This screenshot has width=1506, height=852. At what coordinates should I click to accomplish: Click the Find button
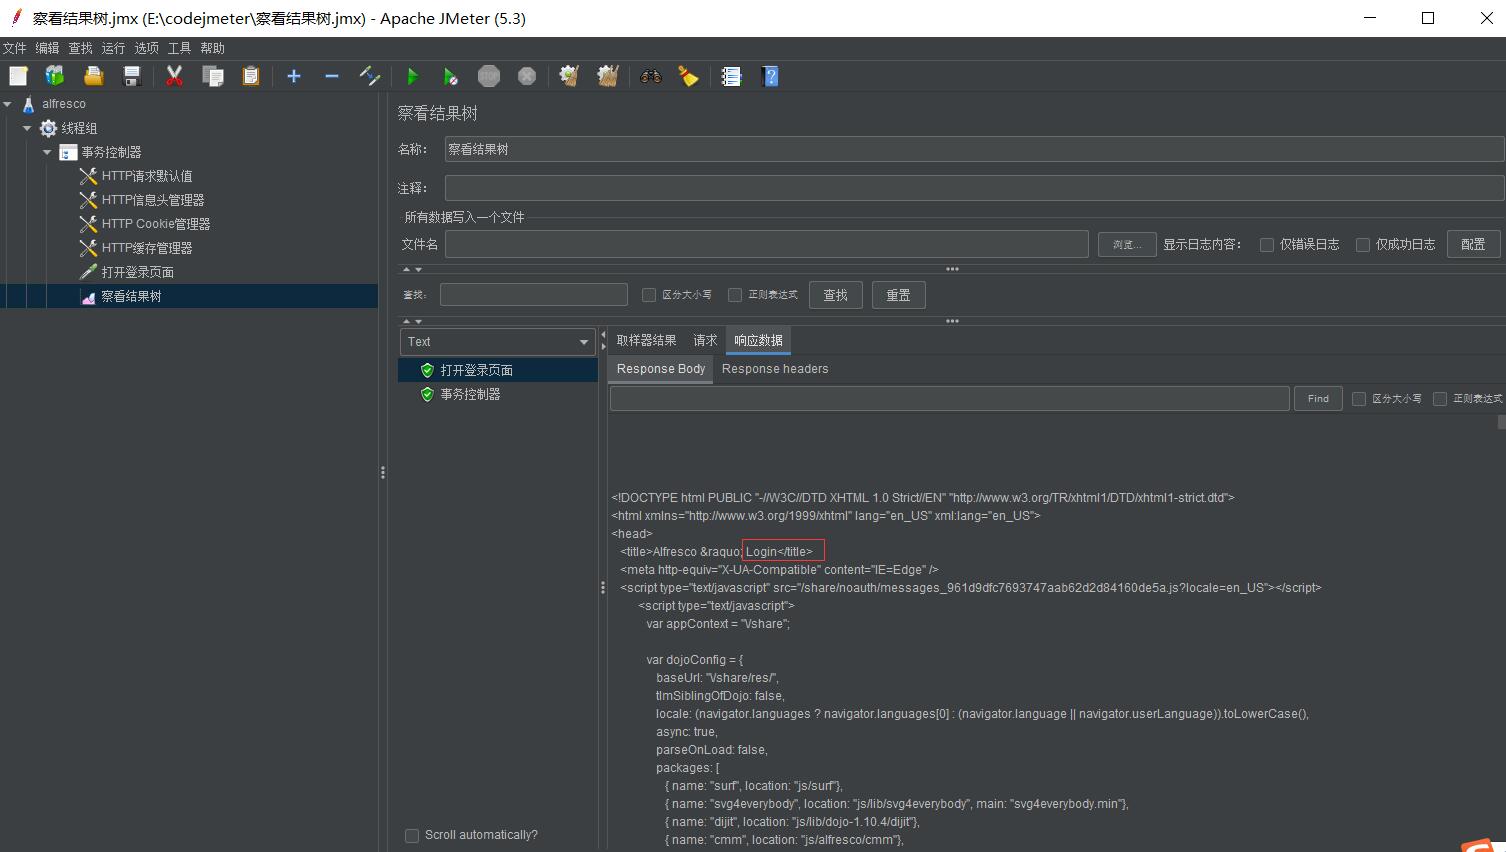point(1318,399)
